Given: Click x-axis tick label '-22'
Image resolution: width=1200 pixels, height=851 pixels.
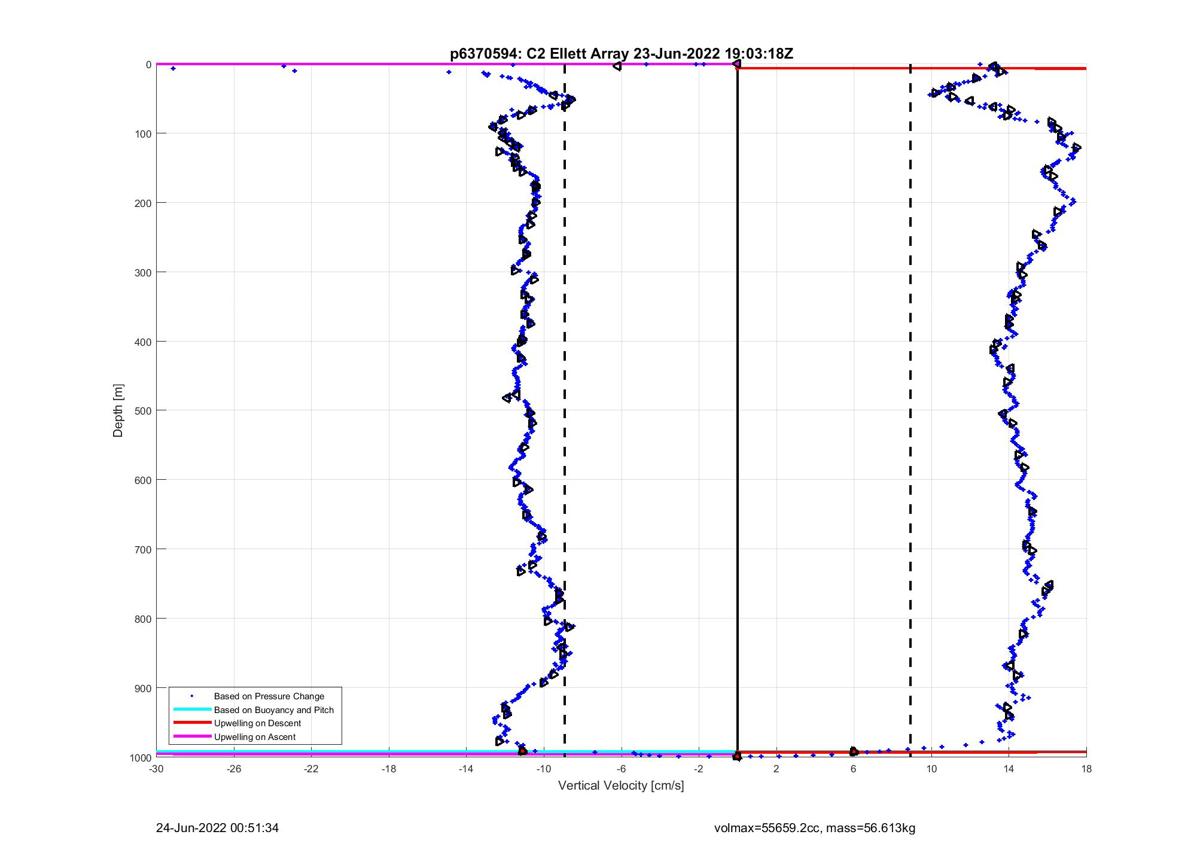Looking at the screenshot, I should [x=311, y=768].
